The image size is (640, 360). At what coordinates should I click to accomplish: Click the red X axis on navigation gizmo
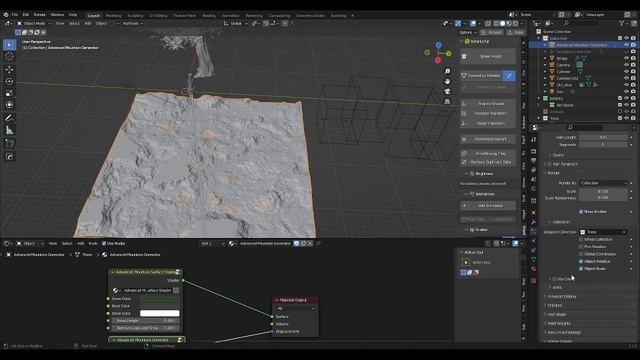click(438, 60)
